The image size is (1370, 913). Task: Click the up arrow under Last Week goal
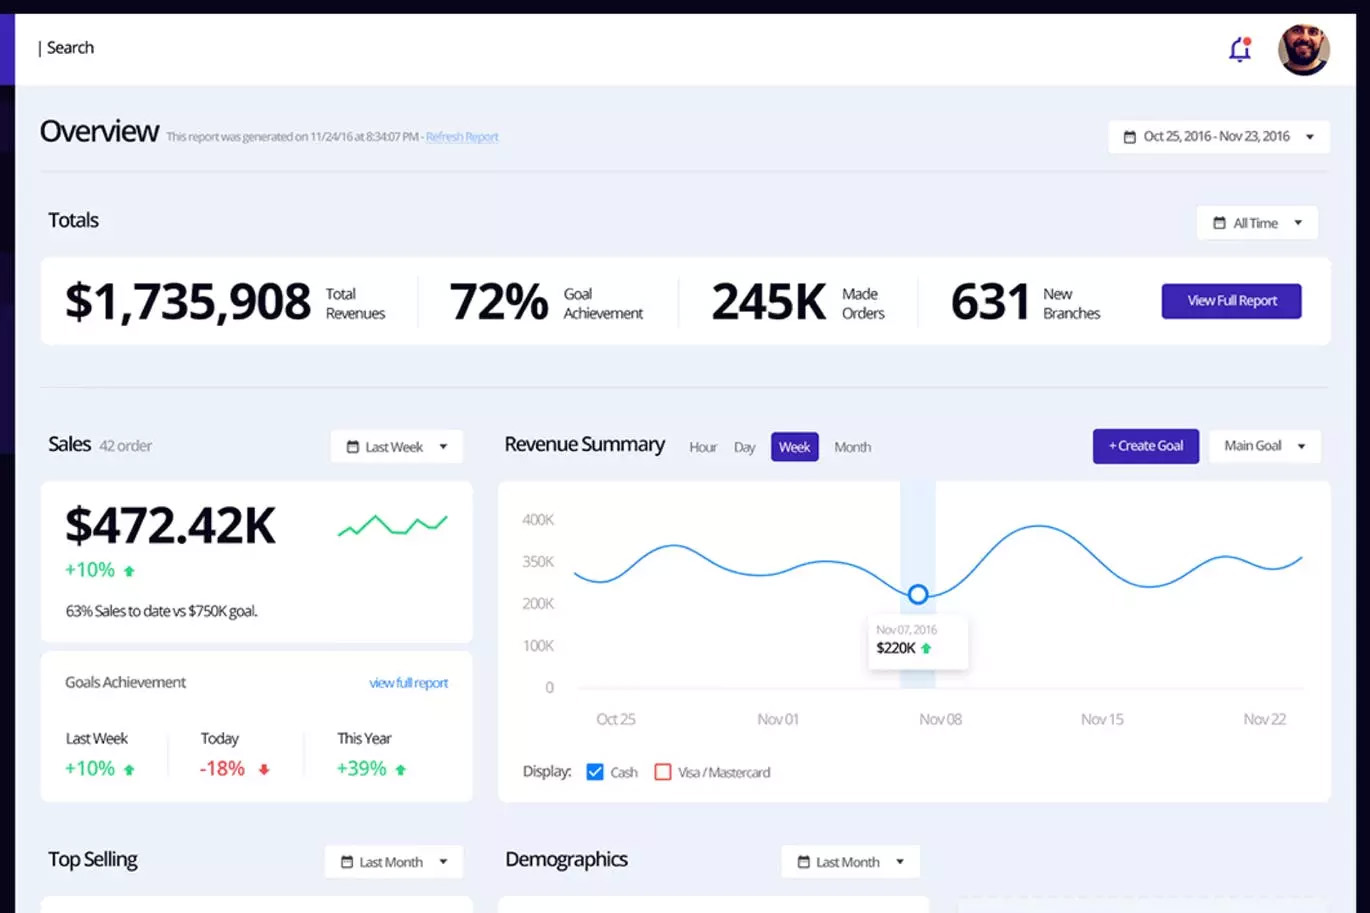tap(129, 770)
